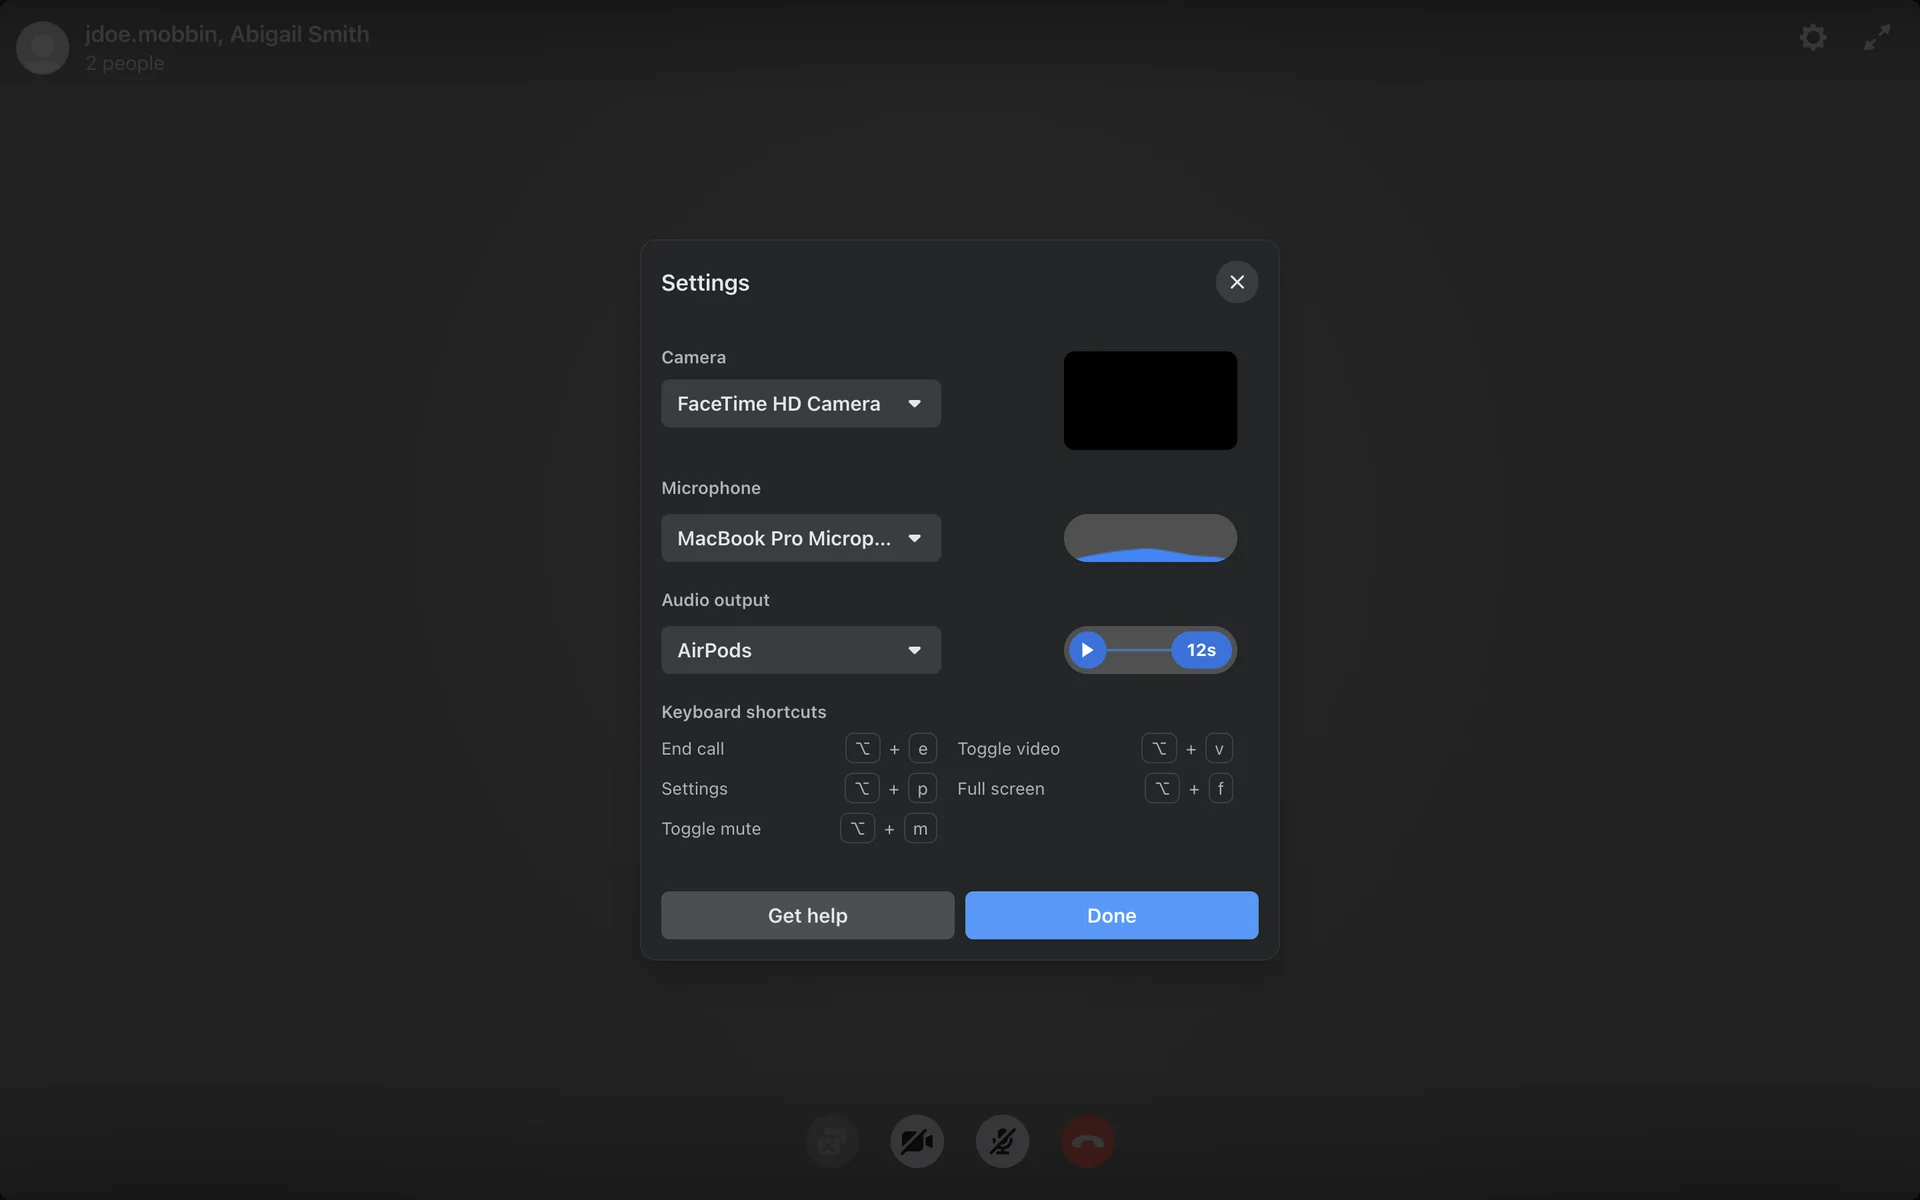Play the audio output test sound

(1087, 650)
